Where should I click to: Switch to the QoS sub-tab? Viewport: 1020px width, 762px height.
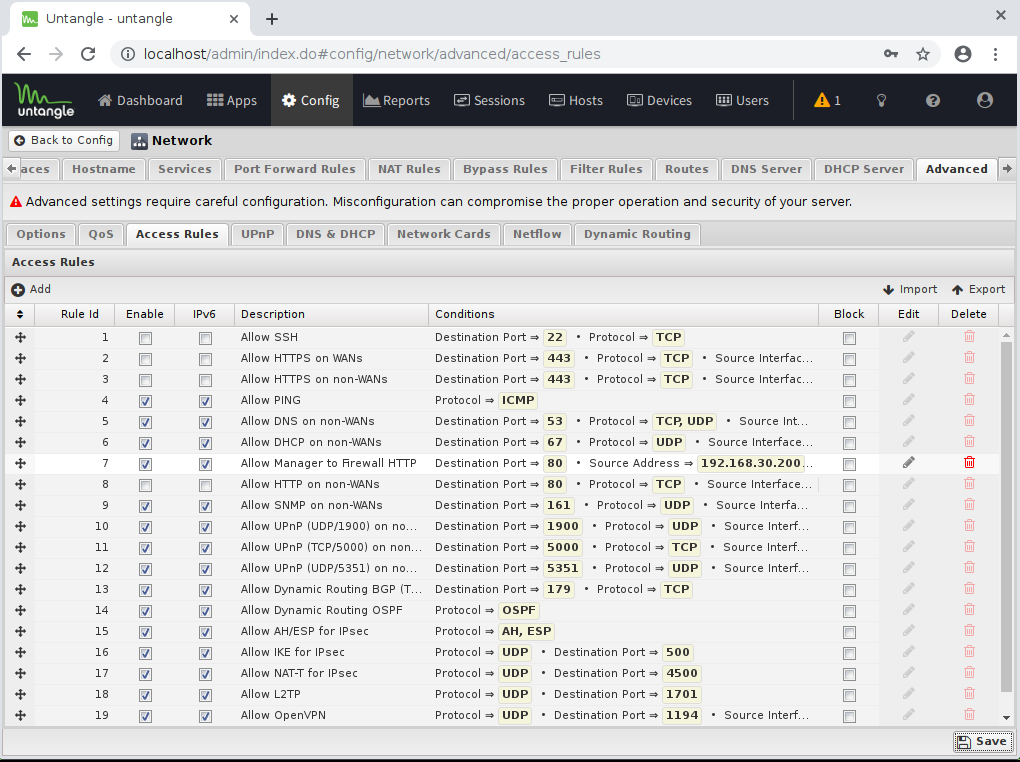point(101,234)
